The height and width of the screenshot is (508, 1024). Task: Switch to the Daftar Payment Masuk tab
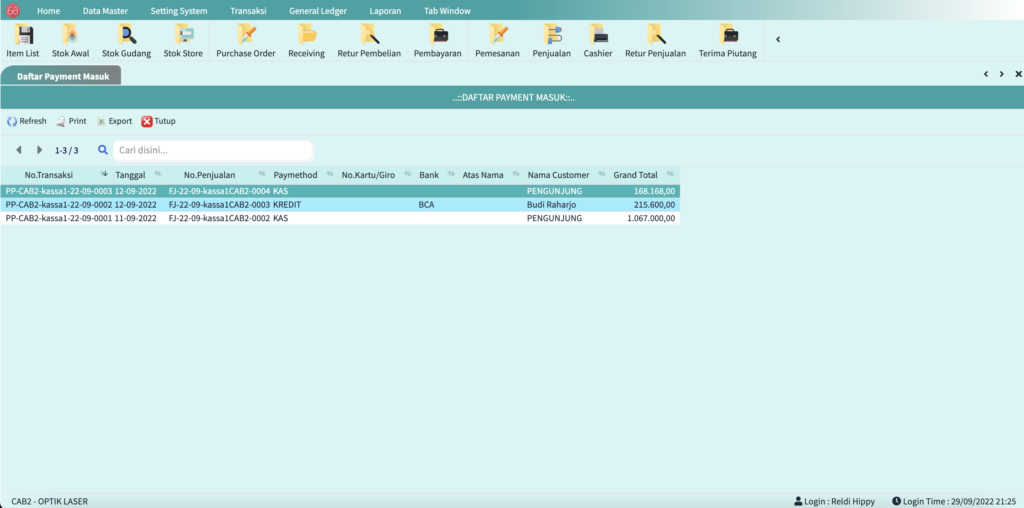pyautogui.click(x=62, y=75)
